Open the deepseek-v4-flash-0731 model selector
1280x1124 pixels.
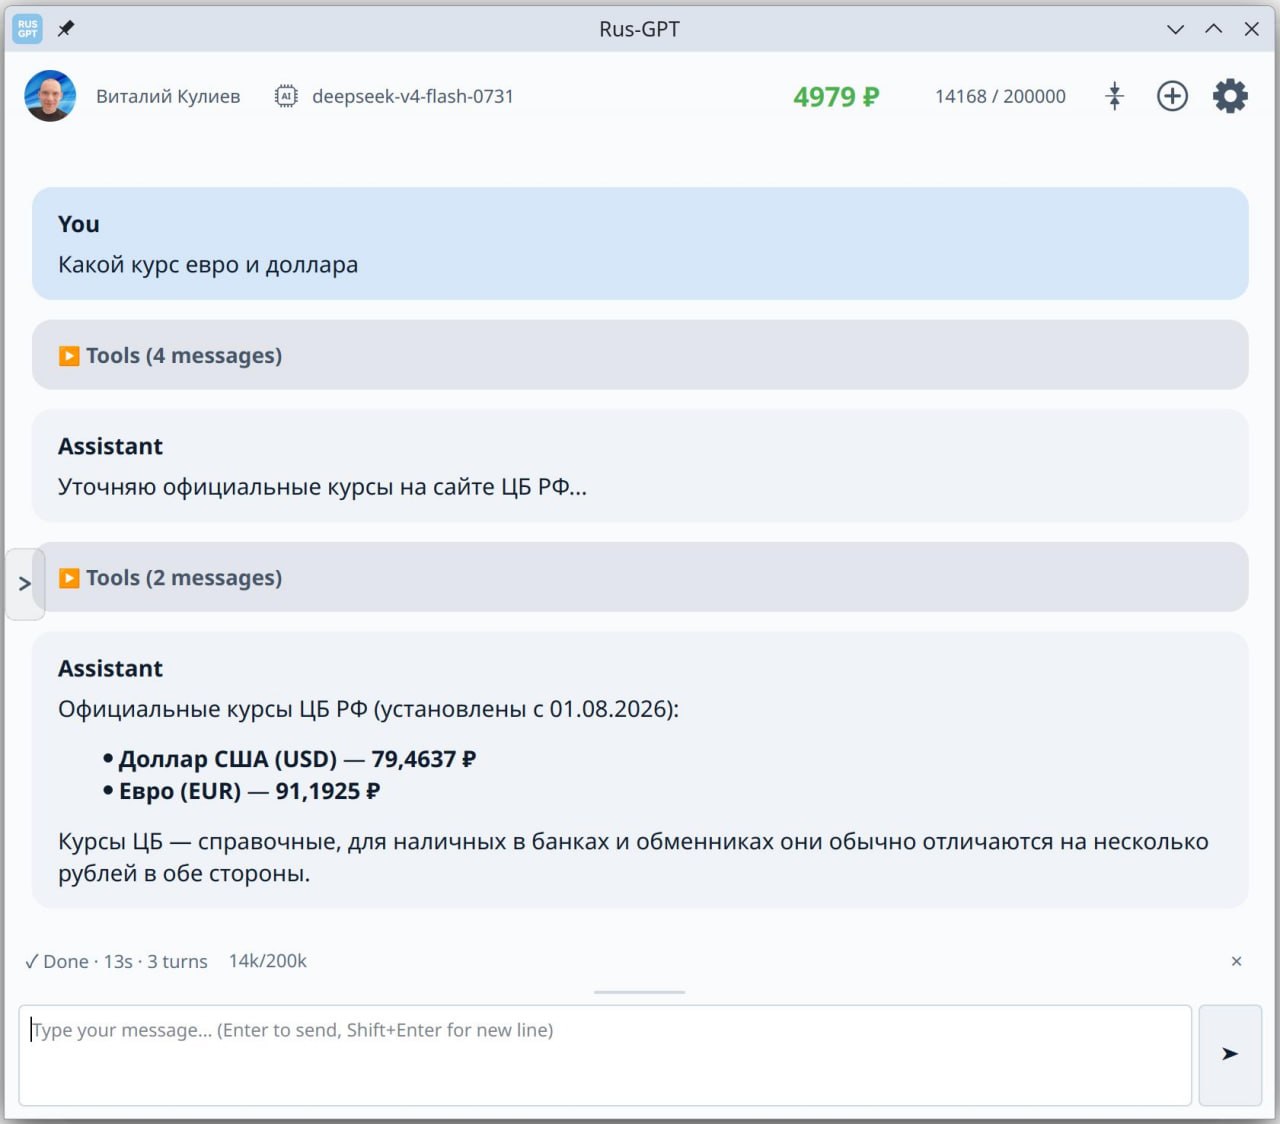(x=413, y=96)
